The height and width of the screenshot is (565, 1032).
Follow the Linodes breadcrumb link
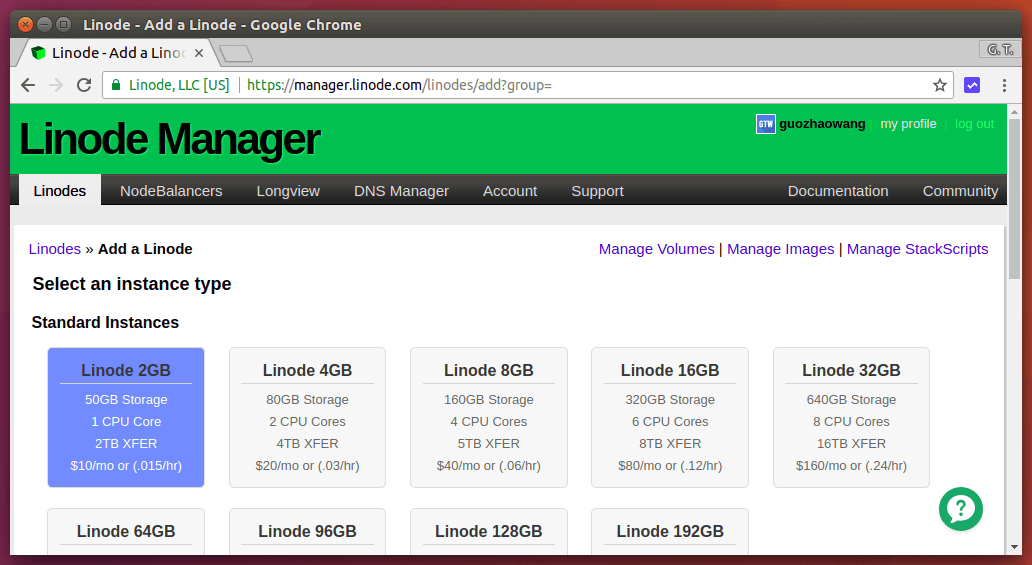point(55,249)
